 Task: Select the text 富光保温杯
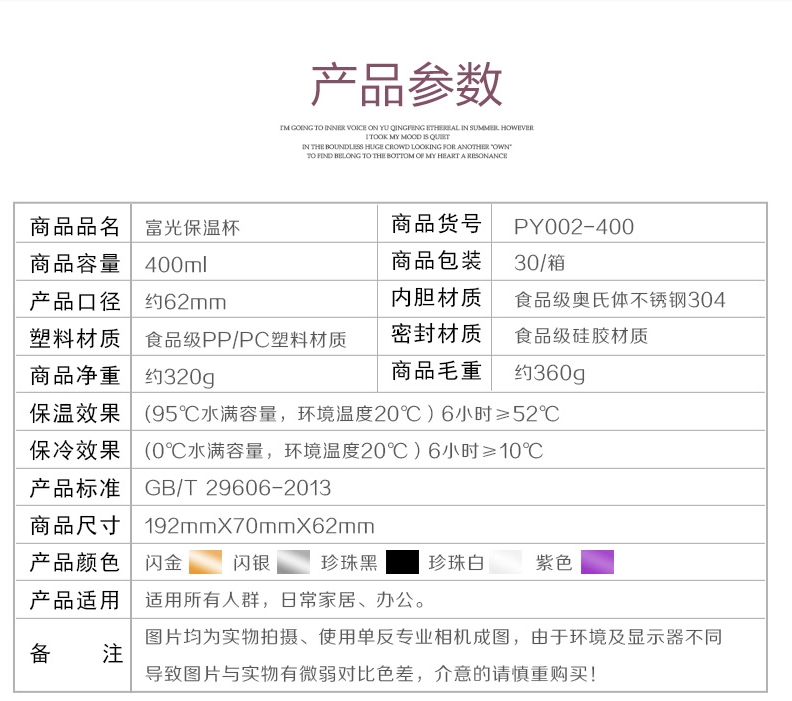click(192, 228)
